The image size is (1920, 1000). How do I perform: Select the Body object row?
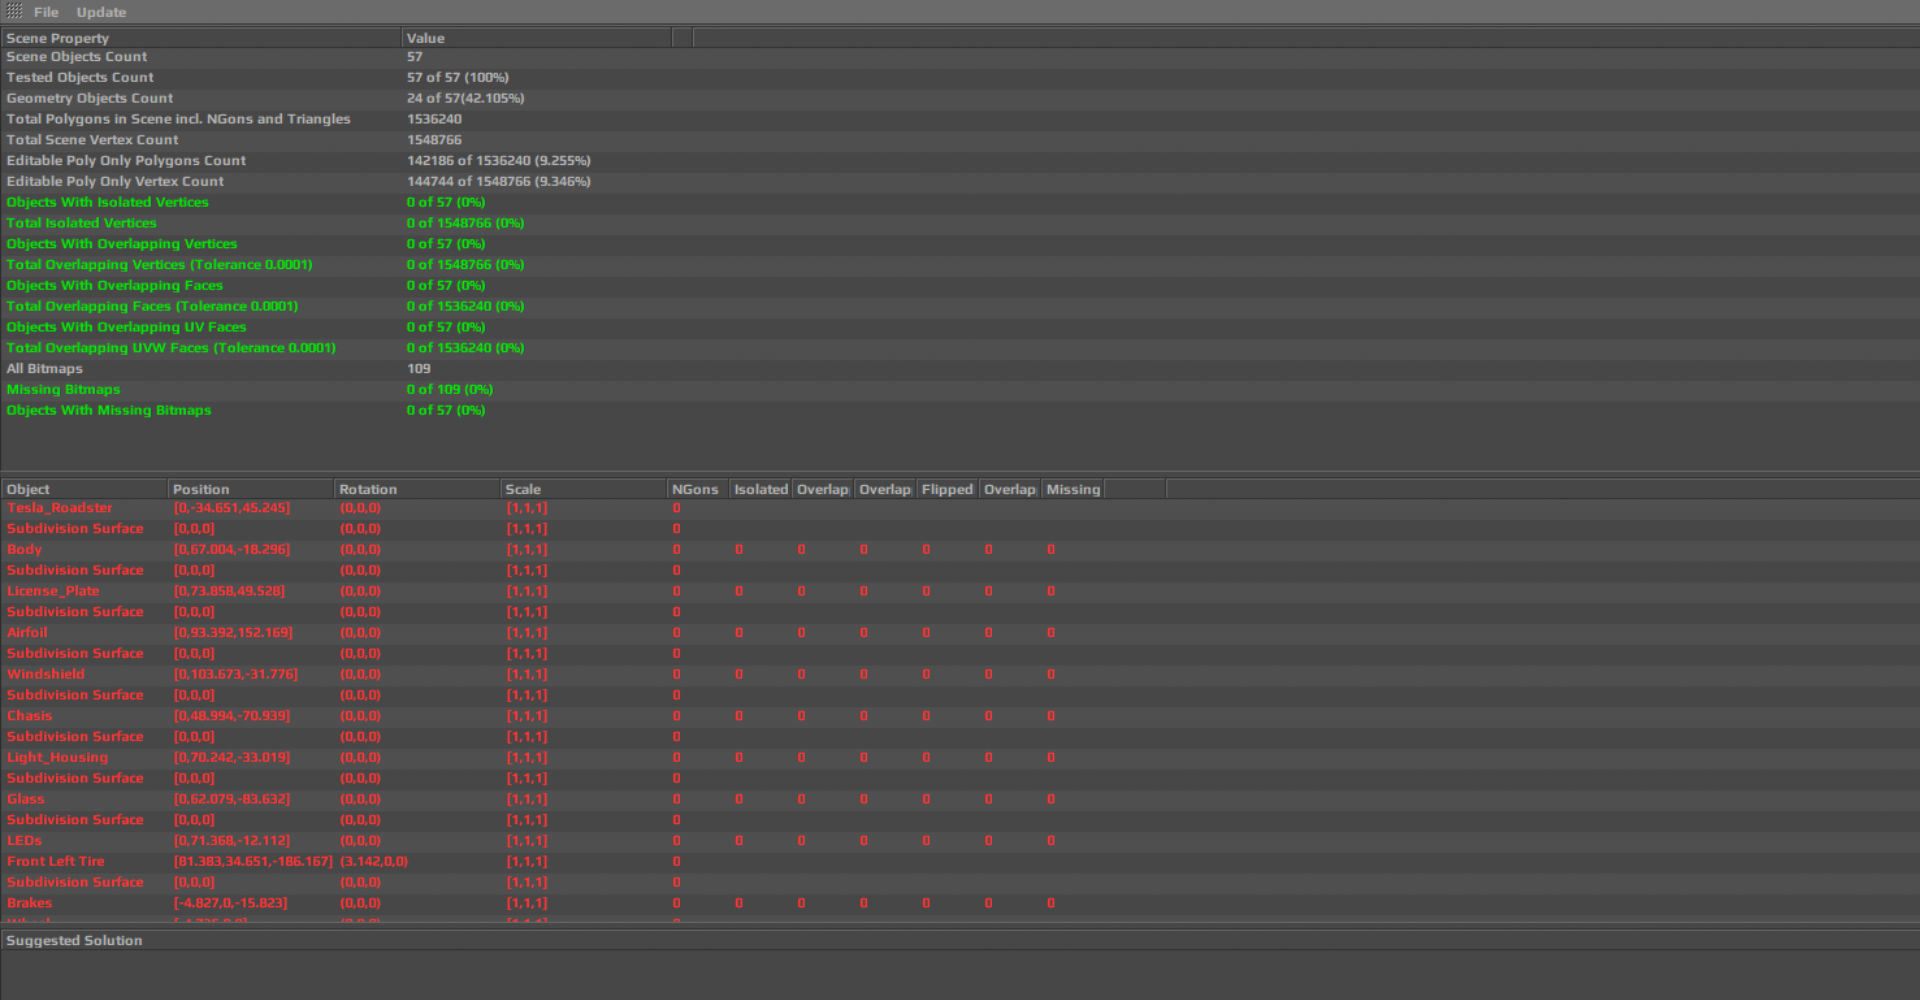[x=960, y=549]
